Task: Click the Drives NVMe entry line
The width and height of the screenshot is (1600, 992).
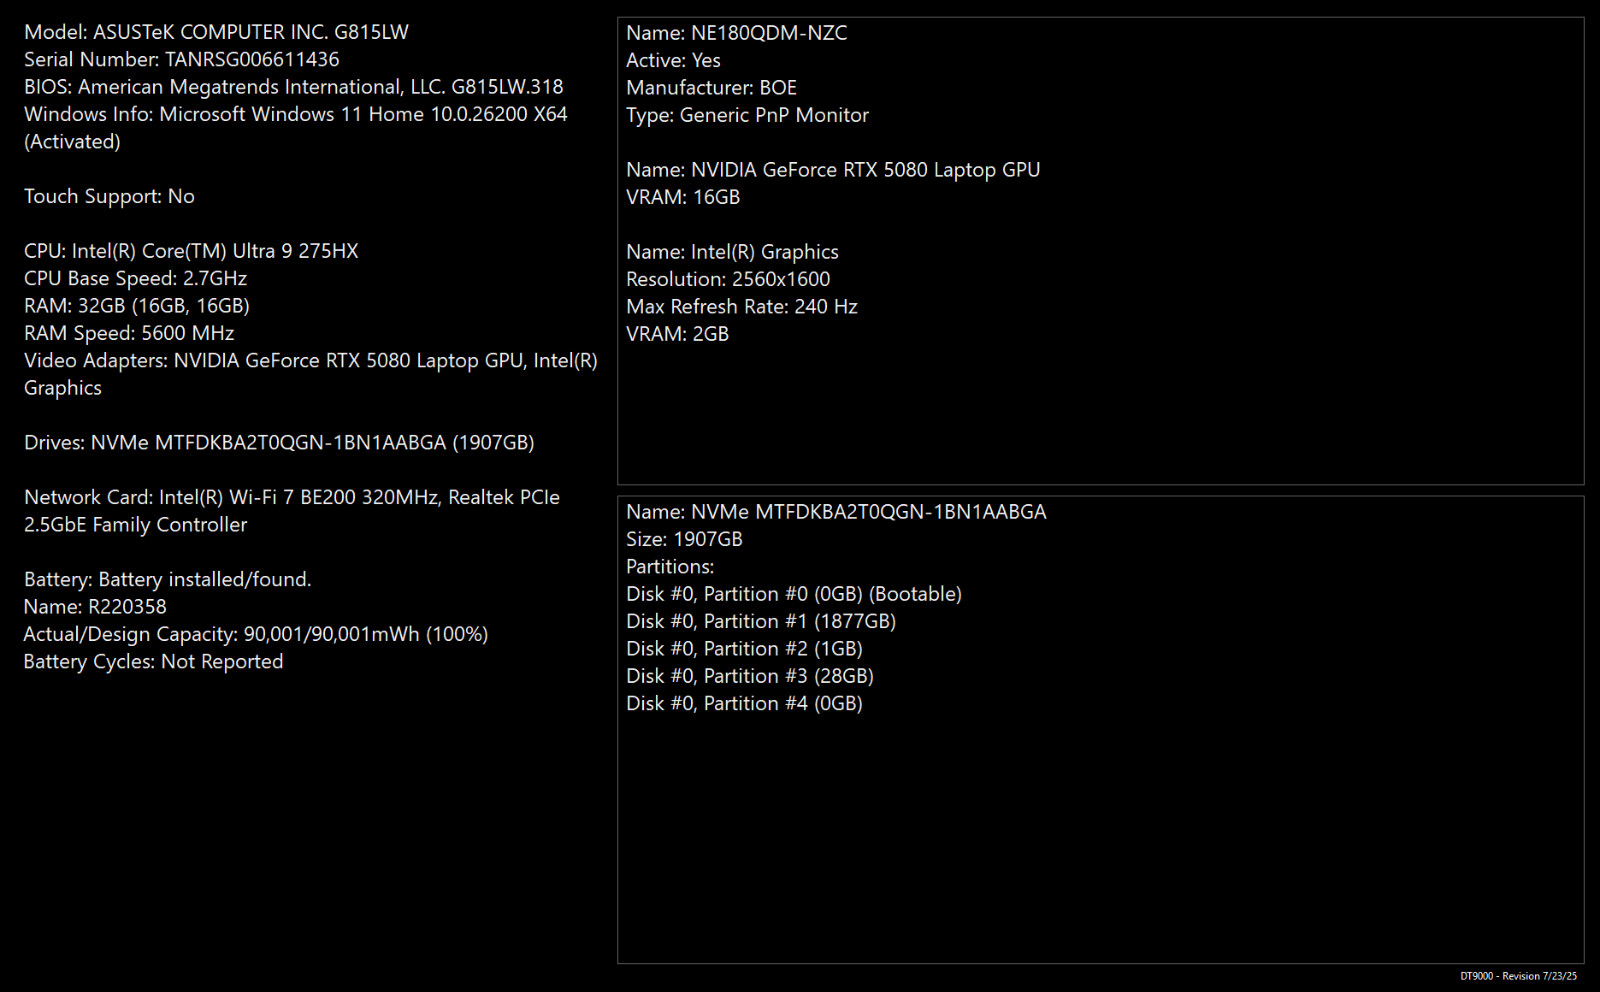Action: point(279,442)
